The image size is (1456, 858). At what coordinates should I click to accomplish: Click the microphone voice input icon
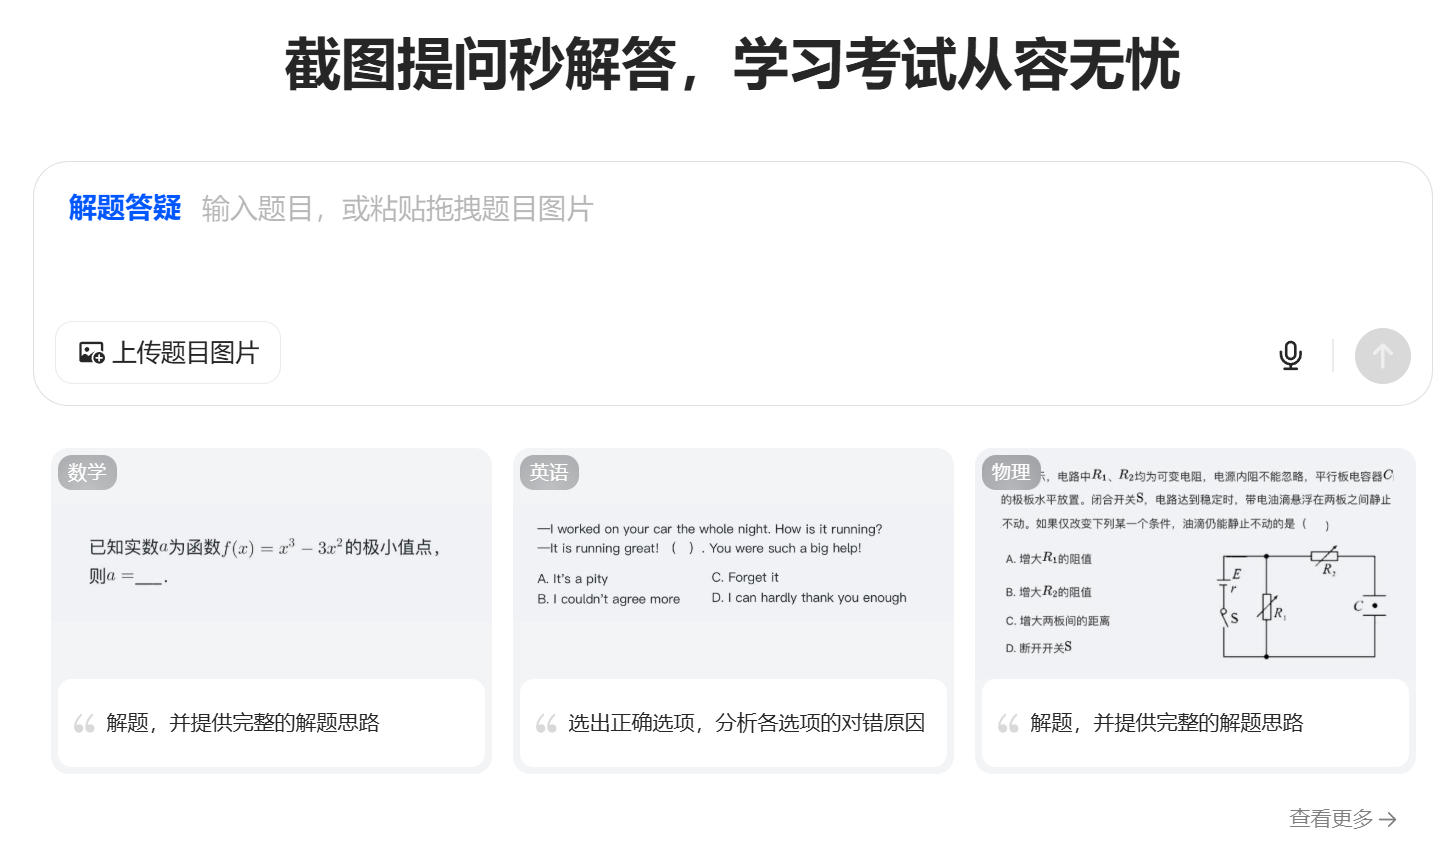pos(1290,355)
